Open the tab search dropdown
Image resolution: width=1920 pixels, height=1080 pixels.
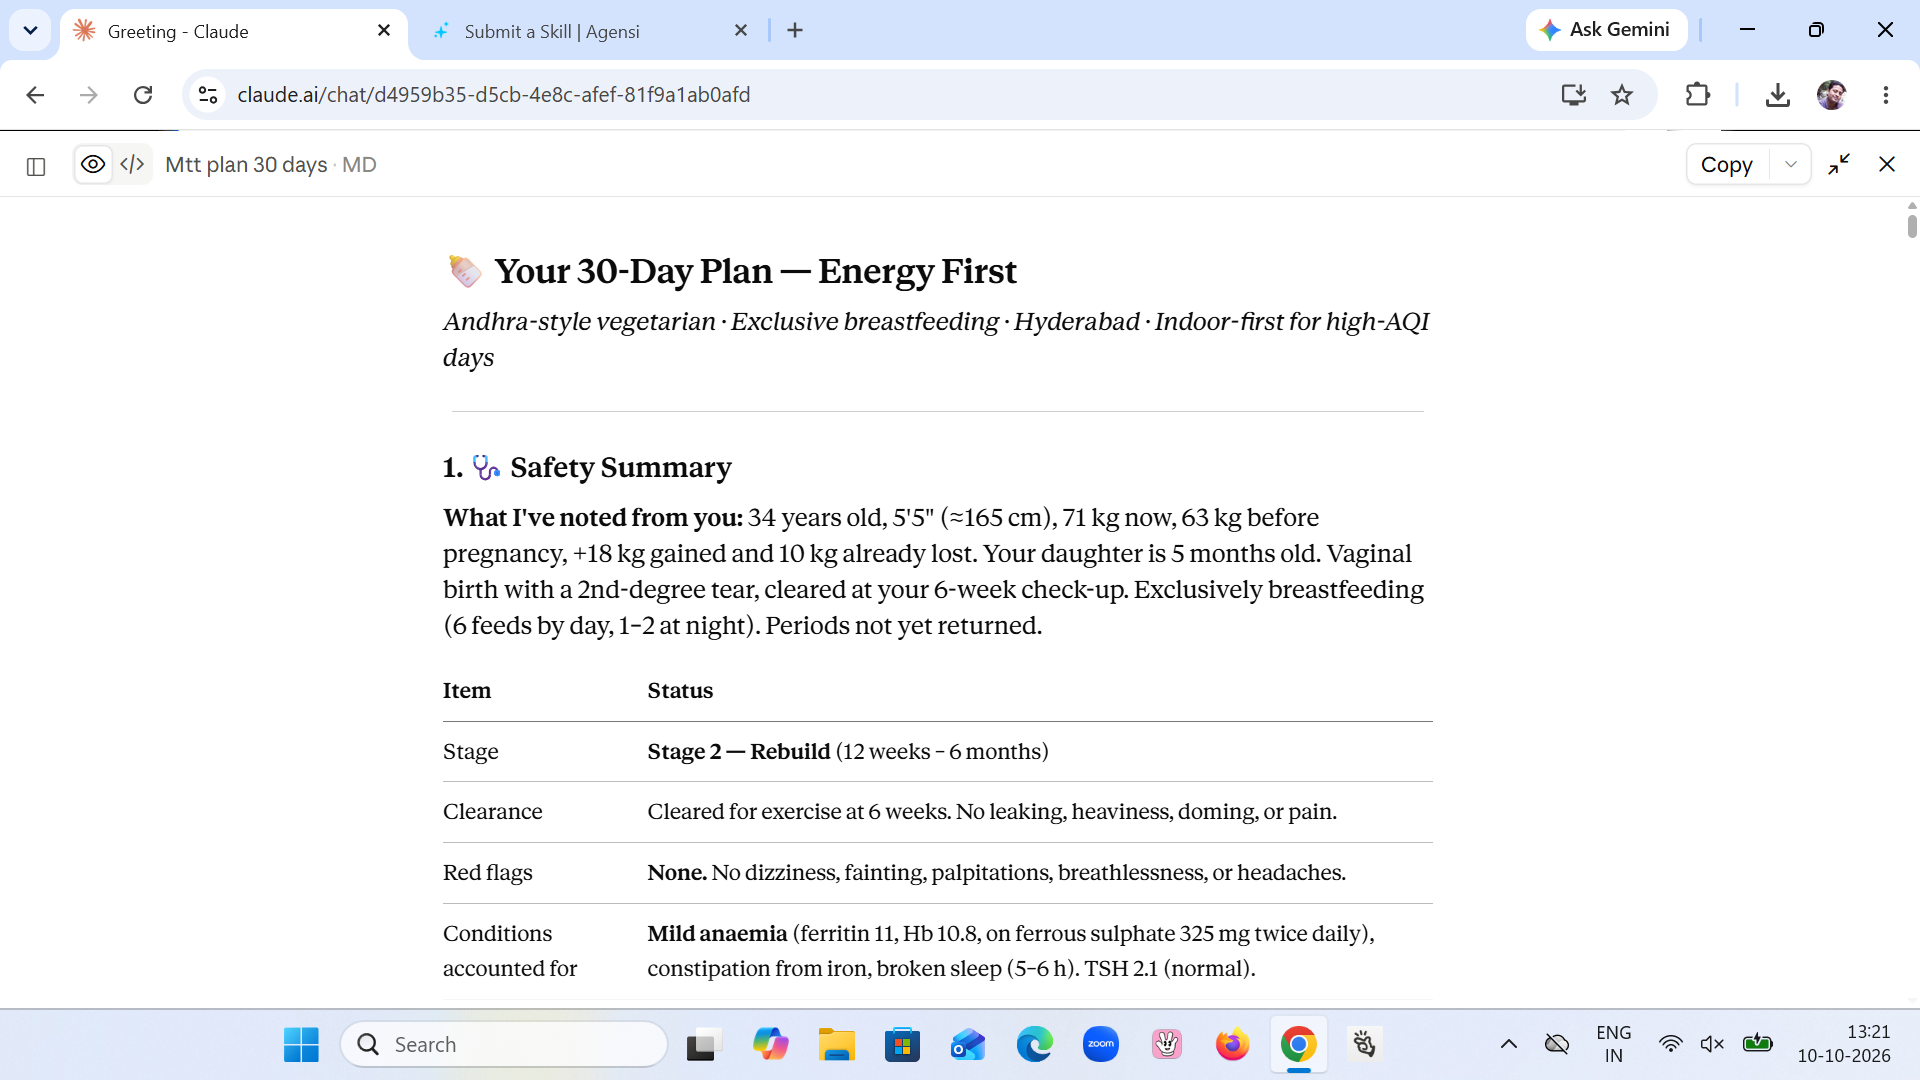[30, 30]
